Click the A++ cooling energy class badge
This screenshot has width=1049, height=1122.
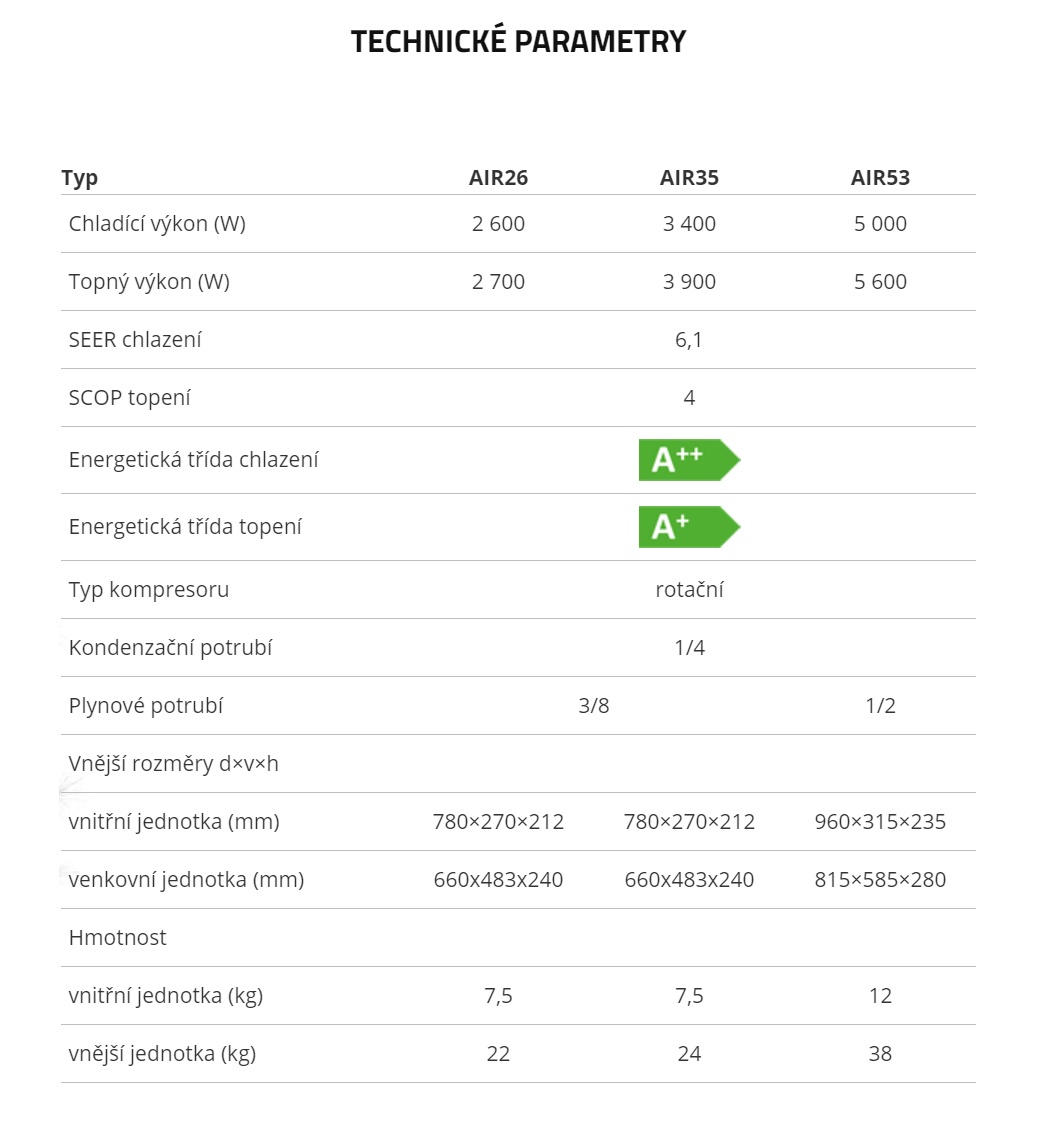689,460
